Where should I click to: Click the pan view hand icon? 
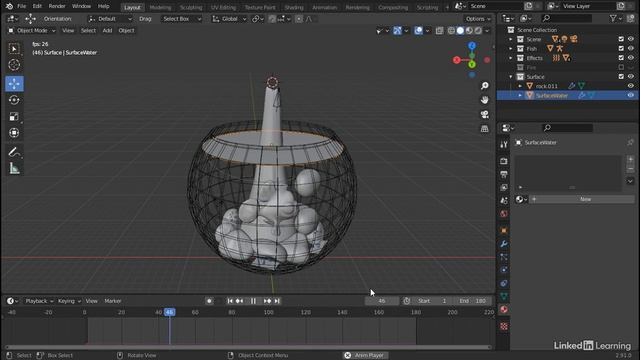click(484, 100)
